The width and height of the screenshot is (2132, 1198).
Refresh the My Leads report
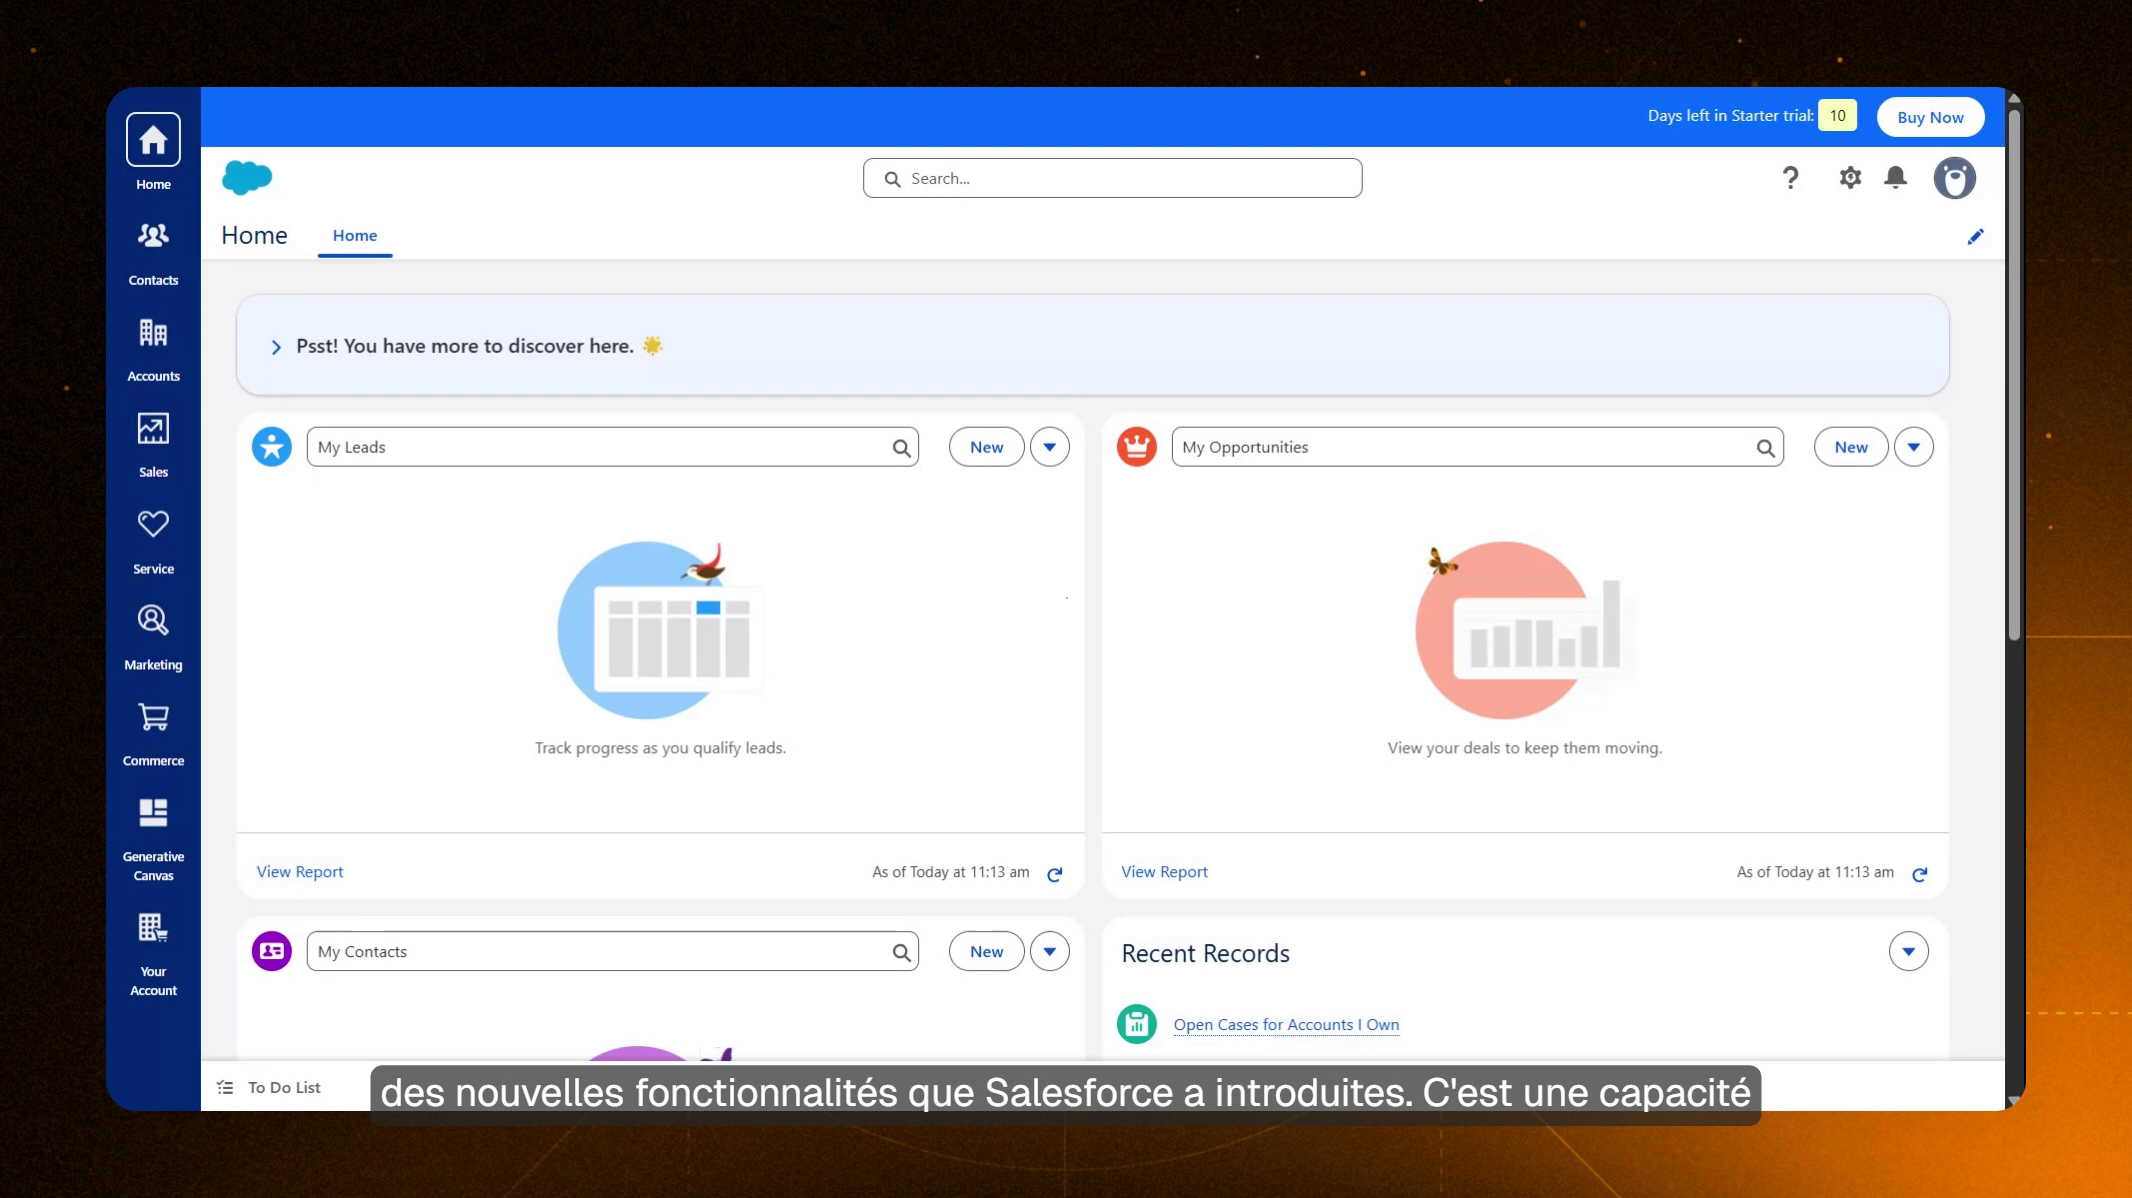(x=1055, y=873)
